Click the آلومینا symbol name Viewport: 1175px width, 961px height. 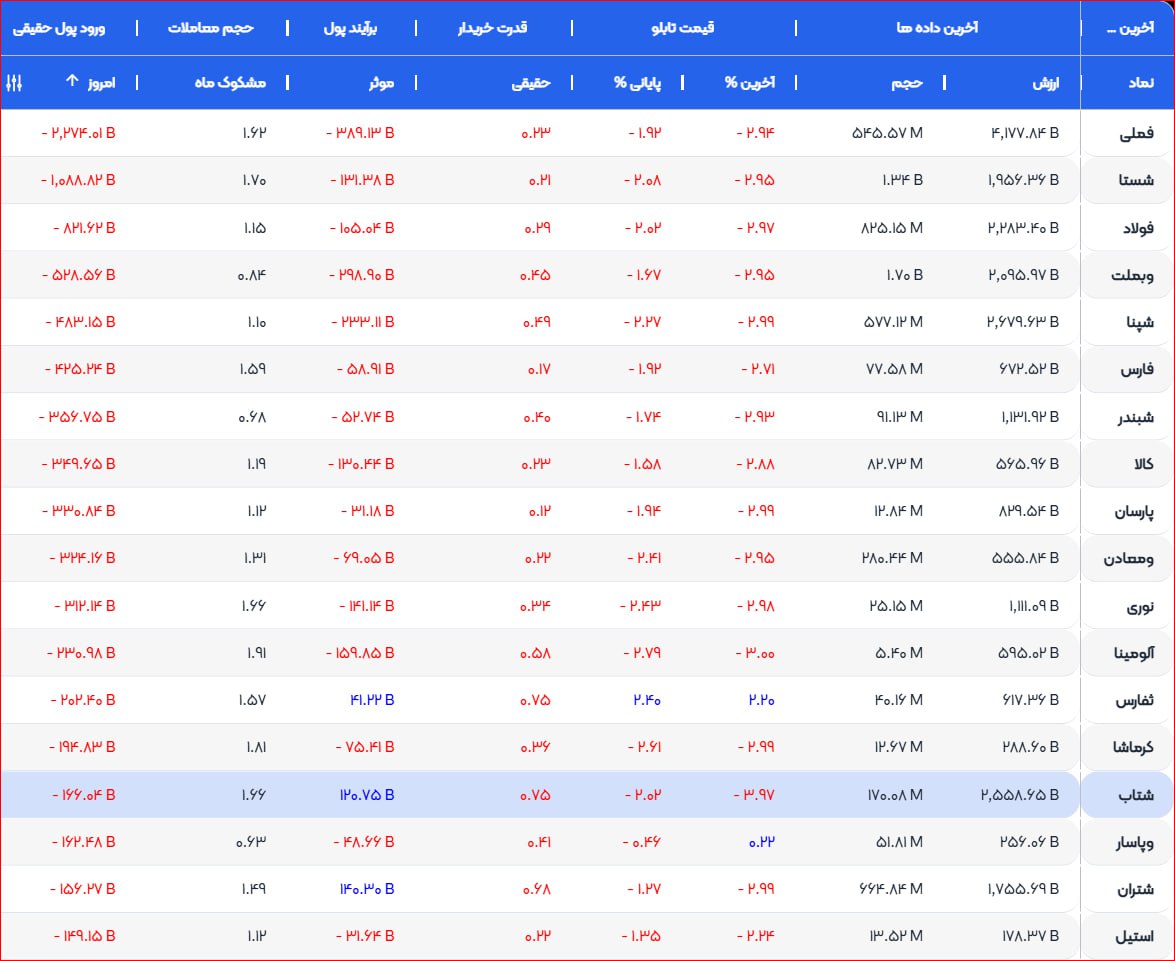1131,654
